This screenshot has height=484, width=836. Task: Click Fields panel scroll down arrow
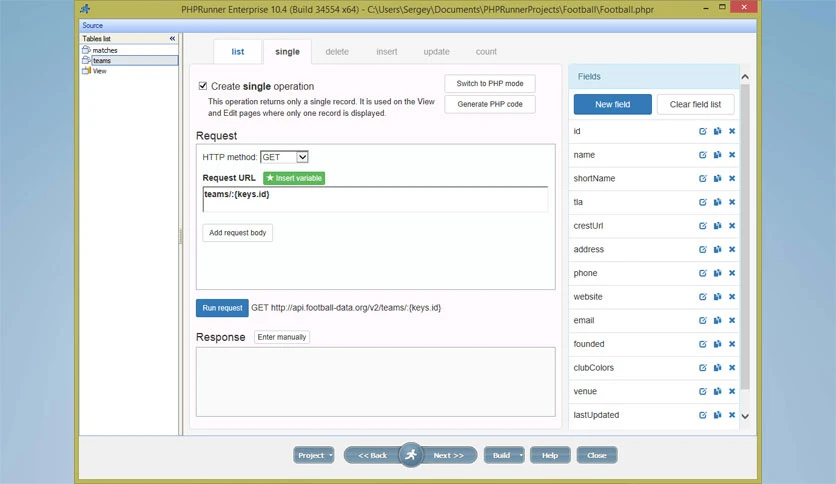tap(745, 416)
